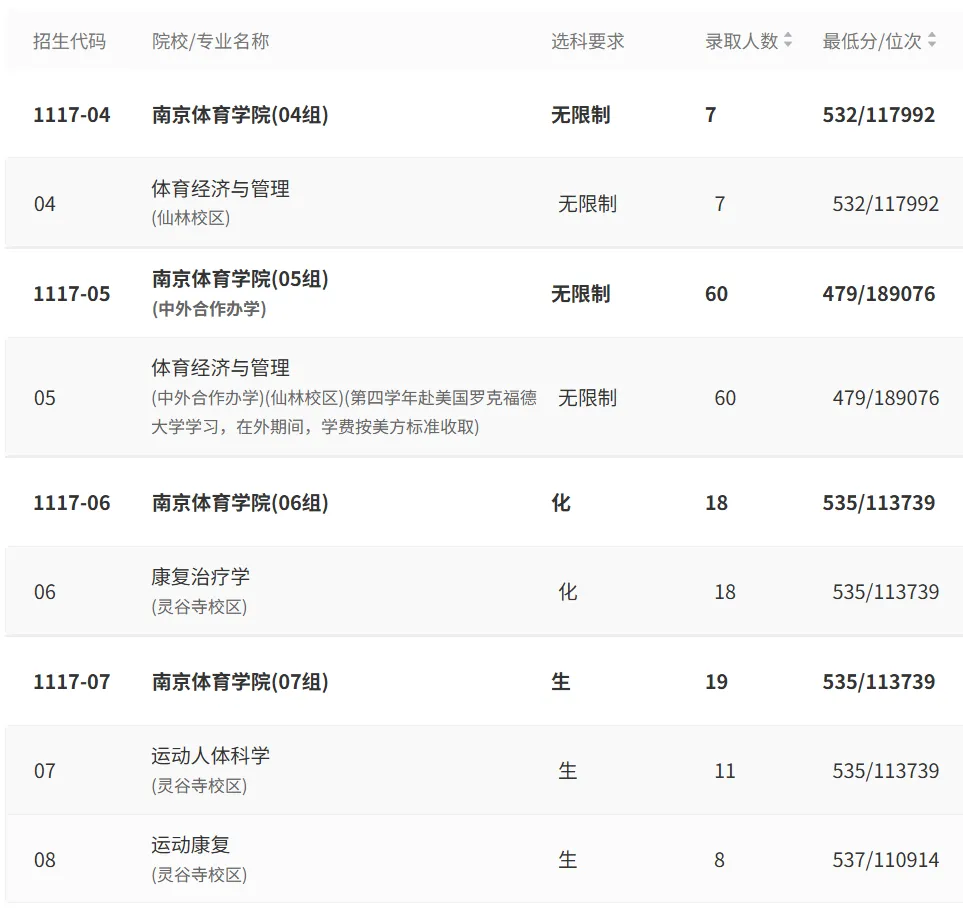
Task: Select the 8 count in the 运动康复 row
Action: [720, 859]
